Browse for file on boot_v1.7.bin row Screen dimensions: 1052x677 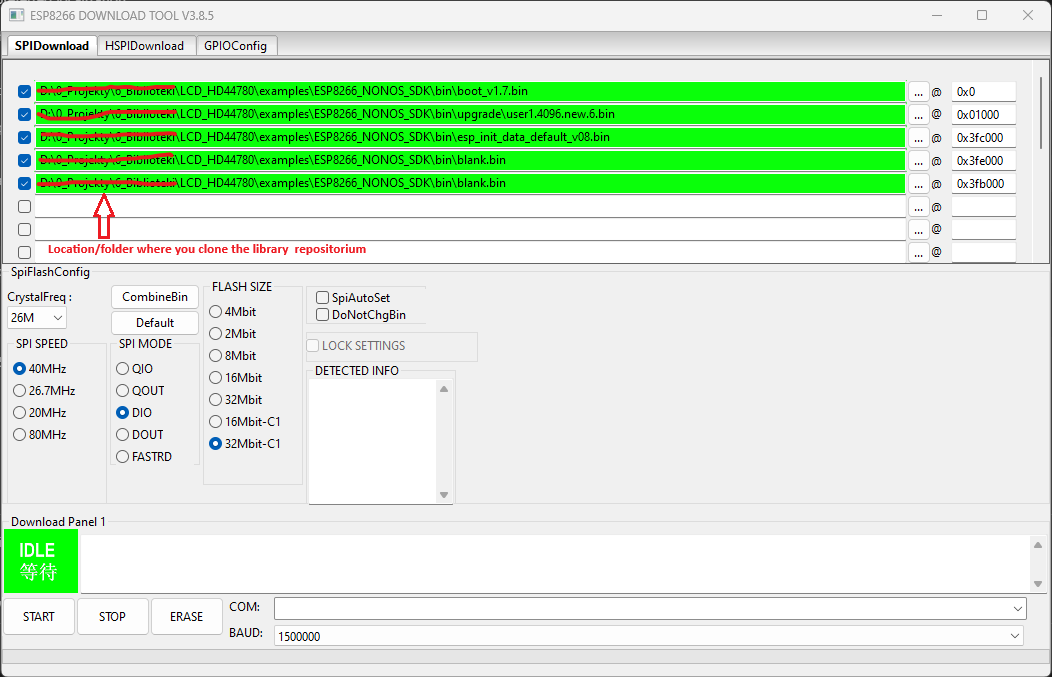pos(918,92)
